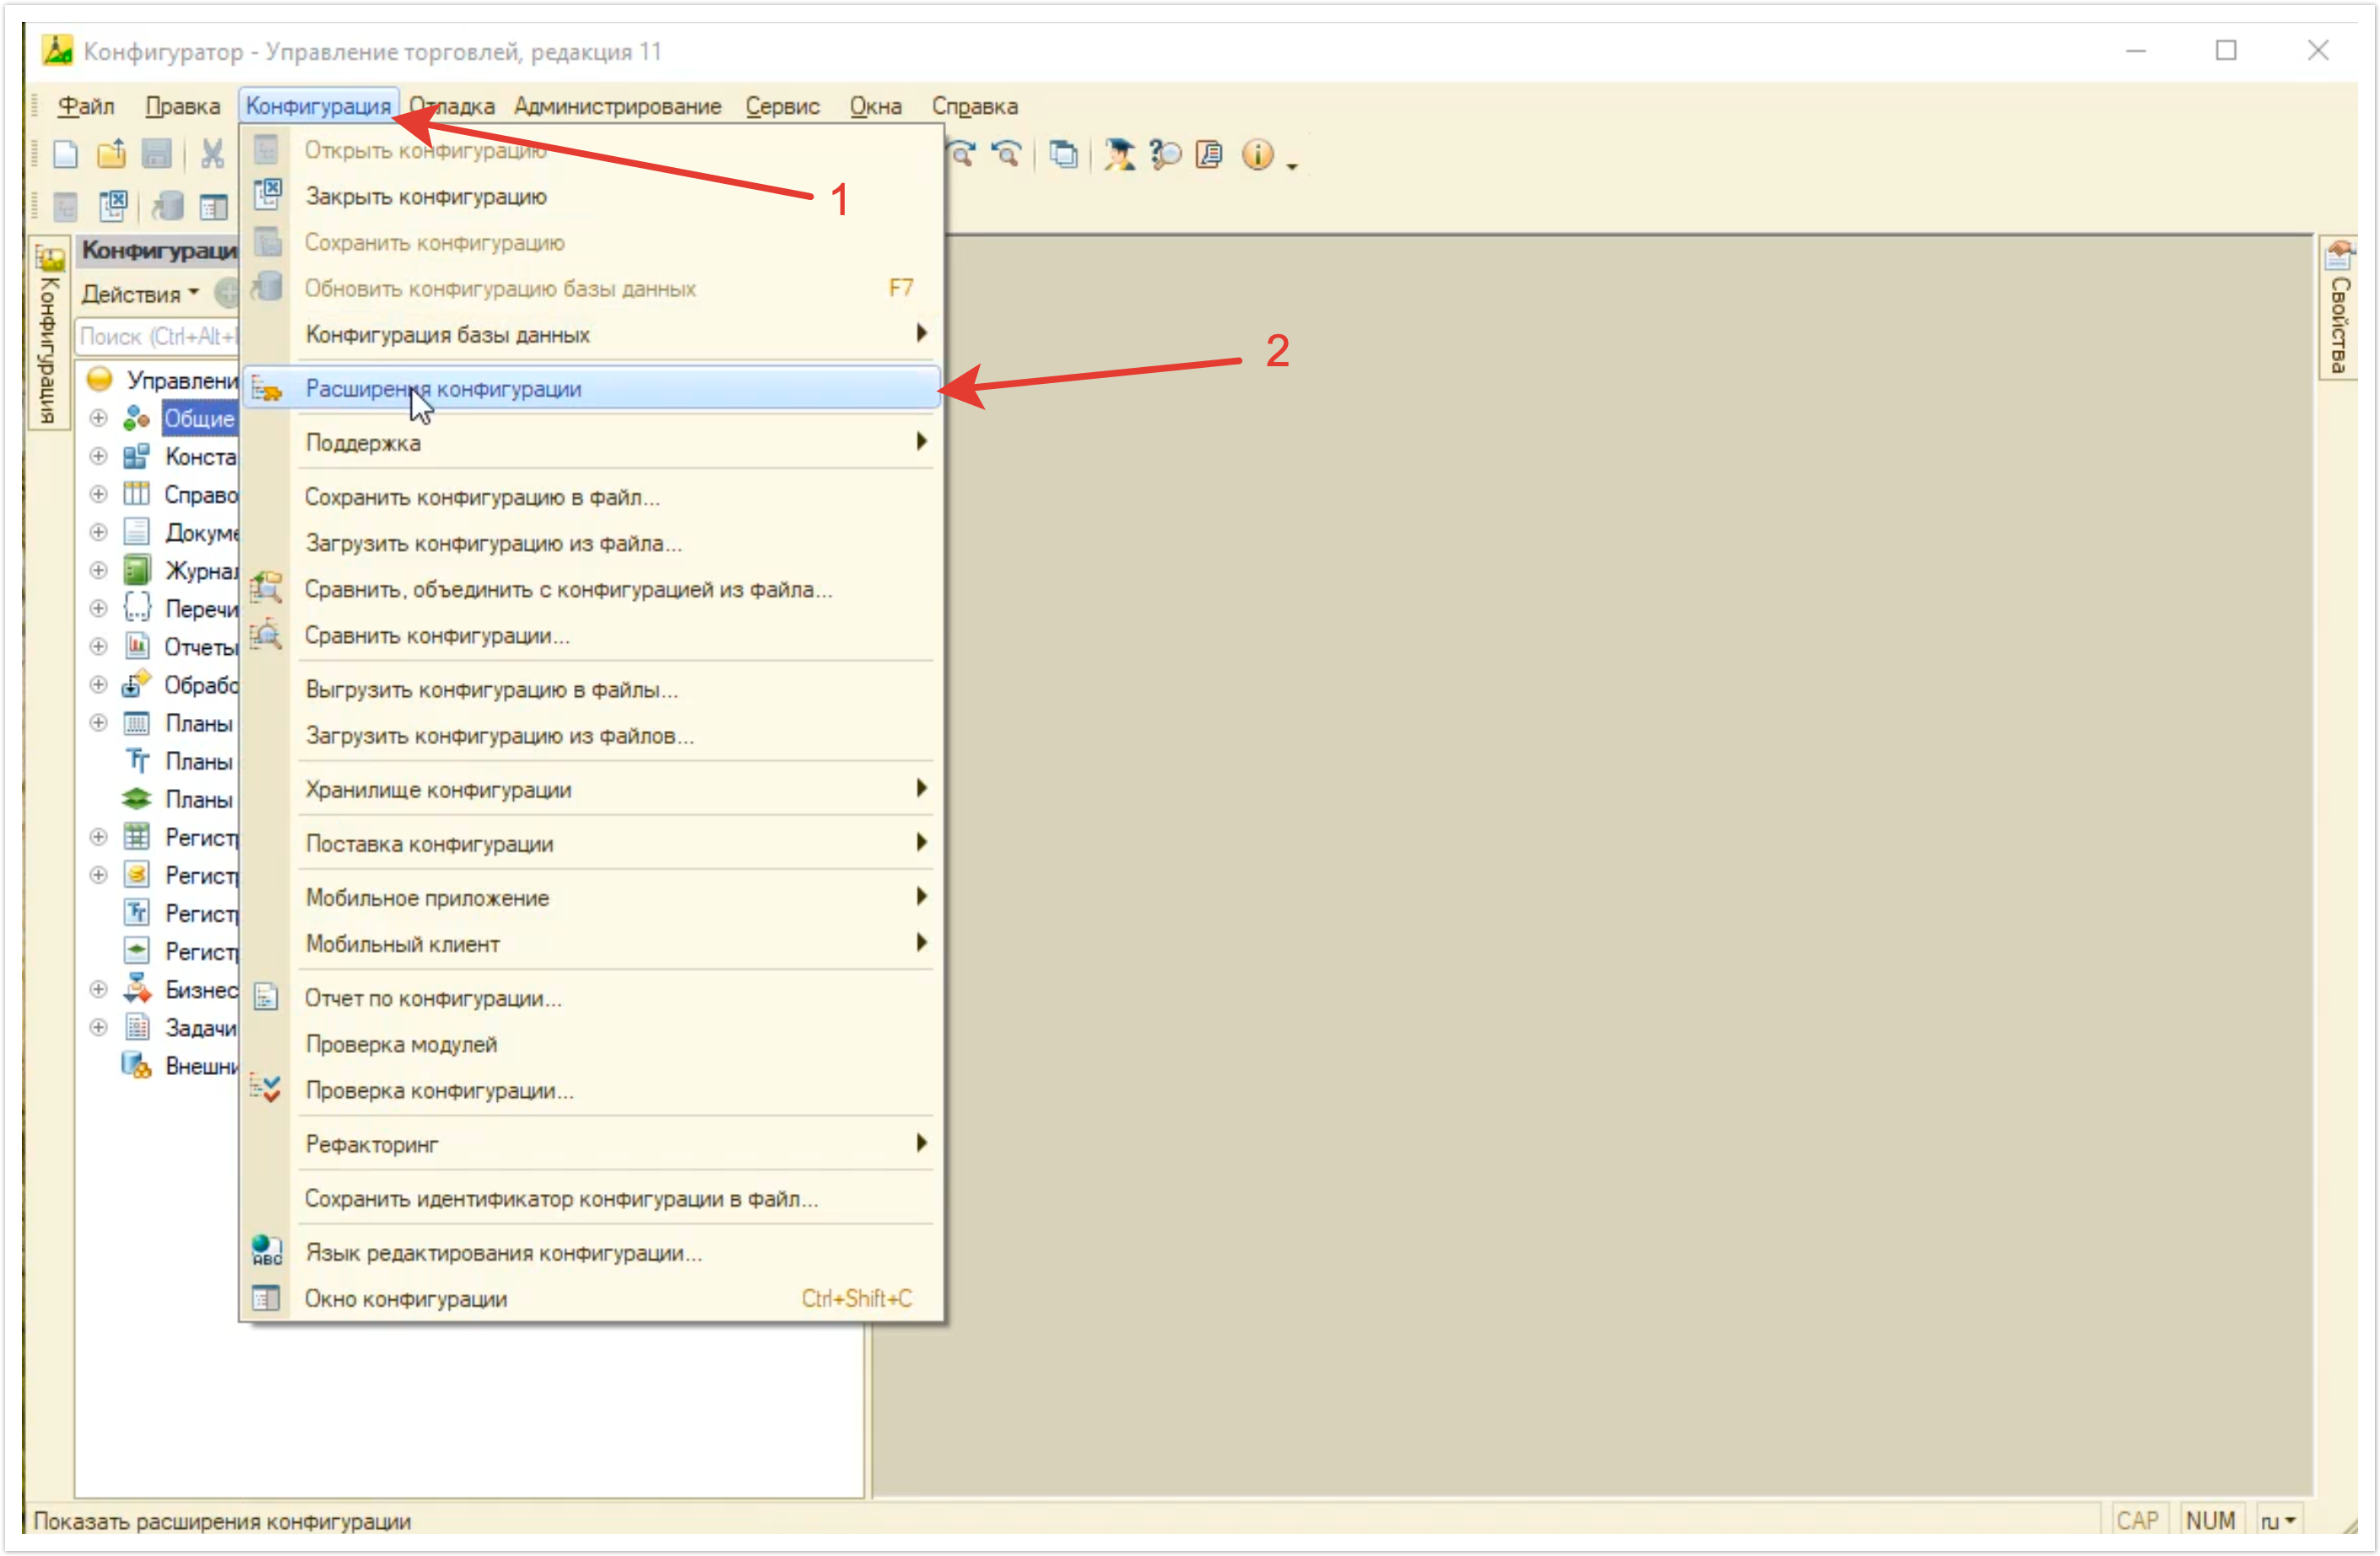Image resolution: width=2380 pixels, height=1556 pixels.
Task: Open the Поддержка submenu
Action: tap(363, 443)
